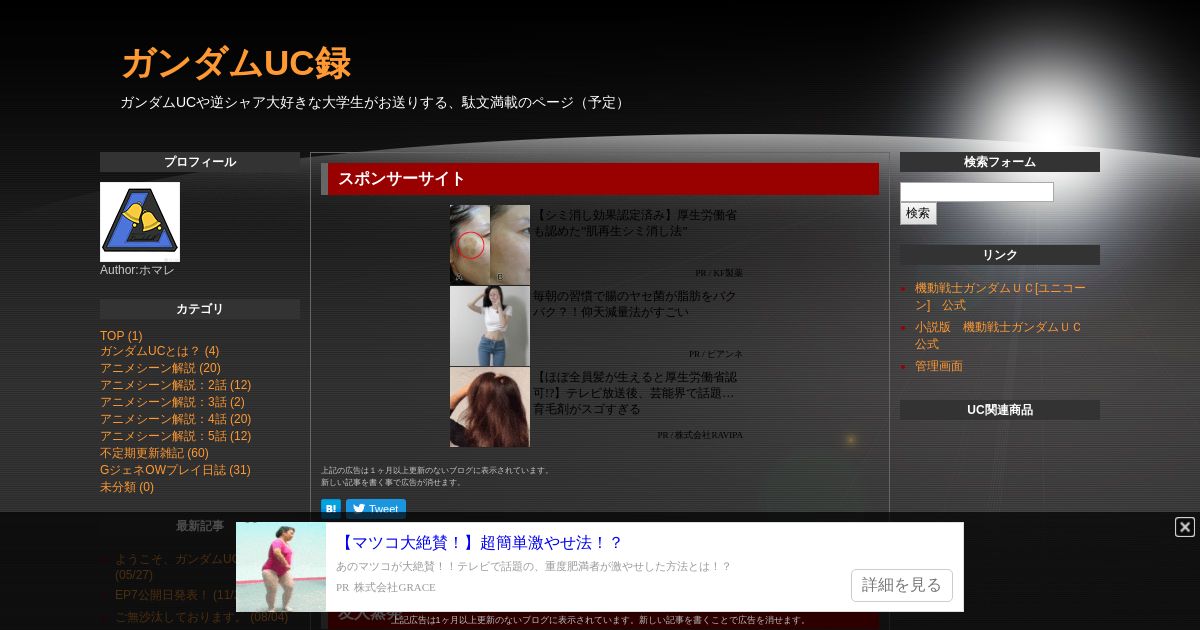Viewport: 1200px width, 630px height.
Task: Click the PR / ビアンネ advertiser label
Action: point(716,354)
